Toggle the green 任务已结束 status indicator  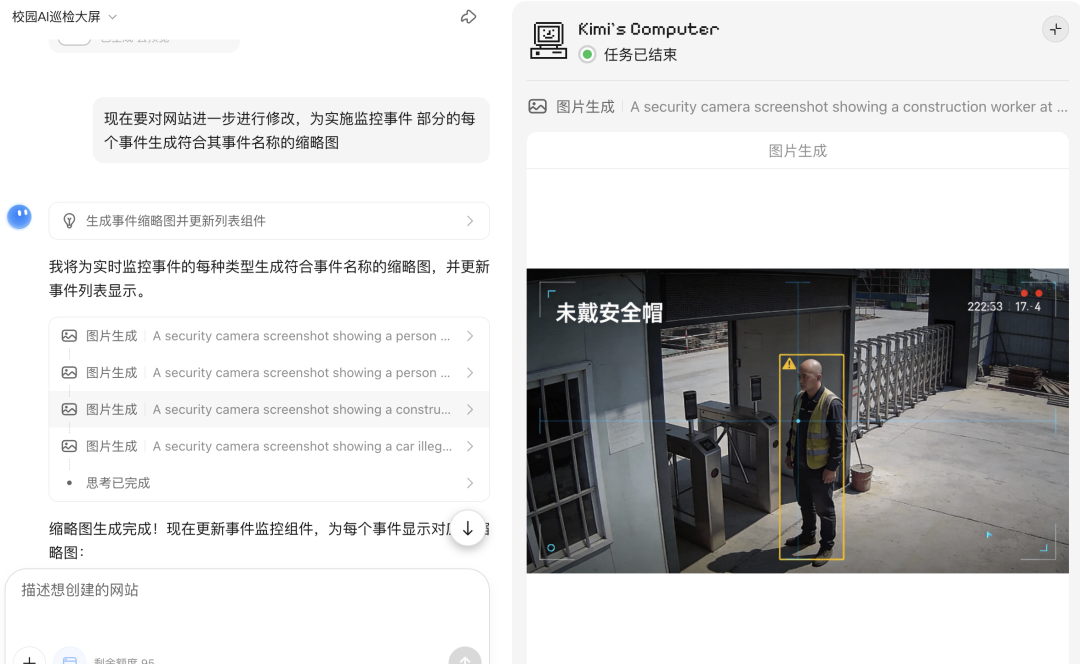tap(589, 55)
